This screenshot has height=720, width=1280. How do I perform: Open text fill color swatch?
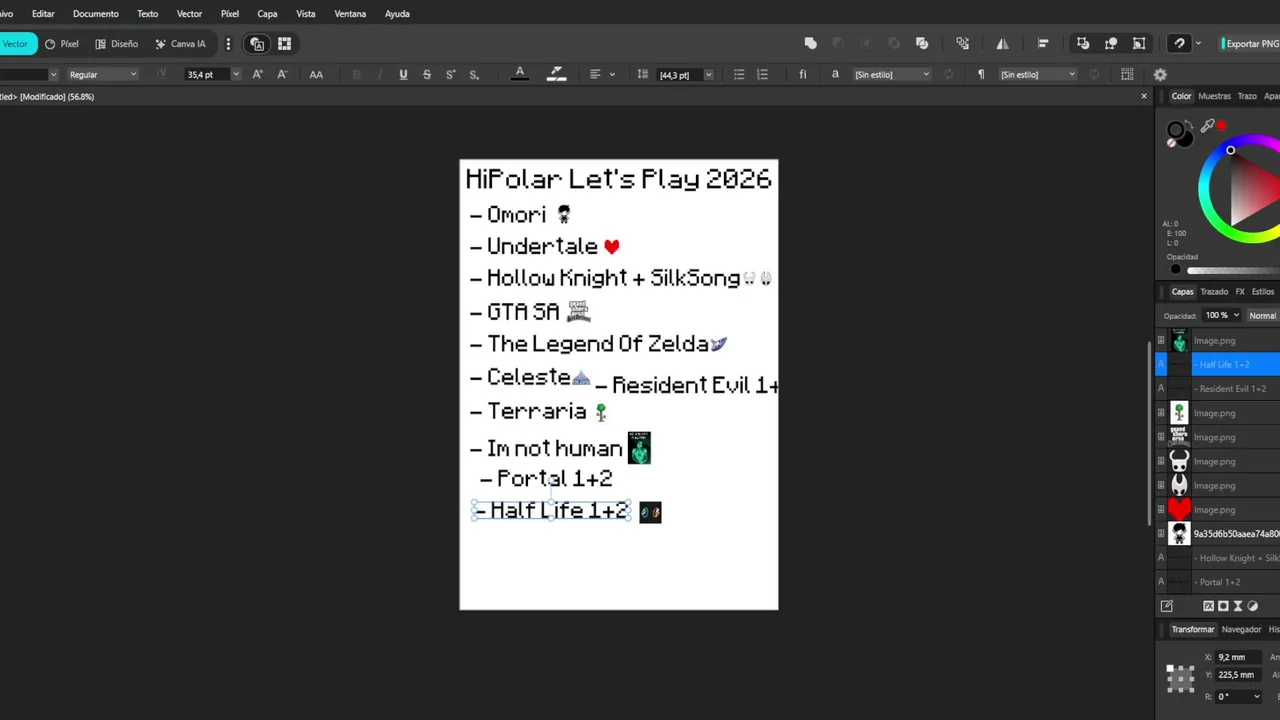[520, 75]
